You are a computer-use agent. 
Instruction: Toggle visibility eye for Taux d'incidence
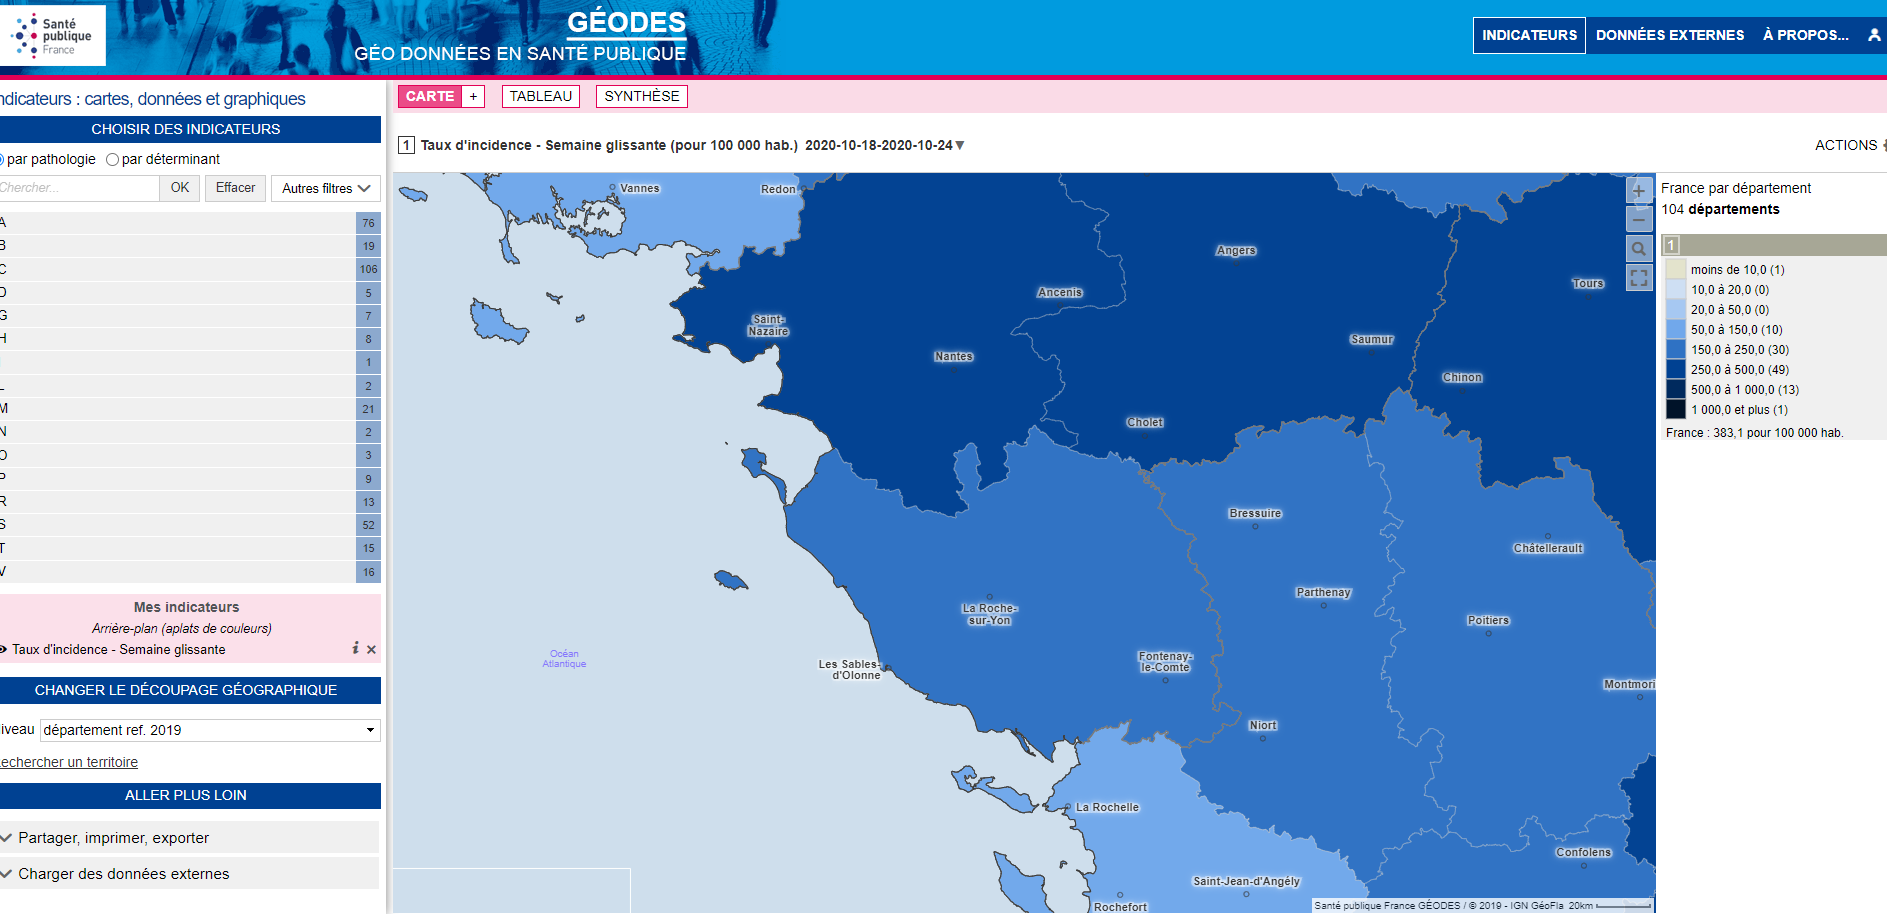pyautogui.click(x=3, y=649)
